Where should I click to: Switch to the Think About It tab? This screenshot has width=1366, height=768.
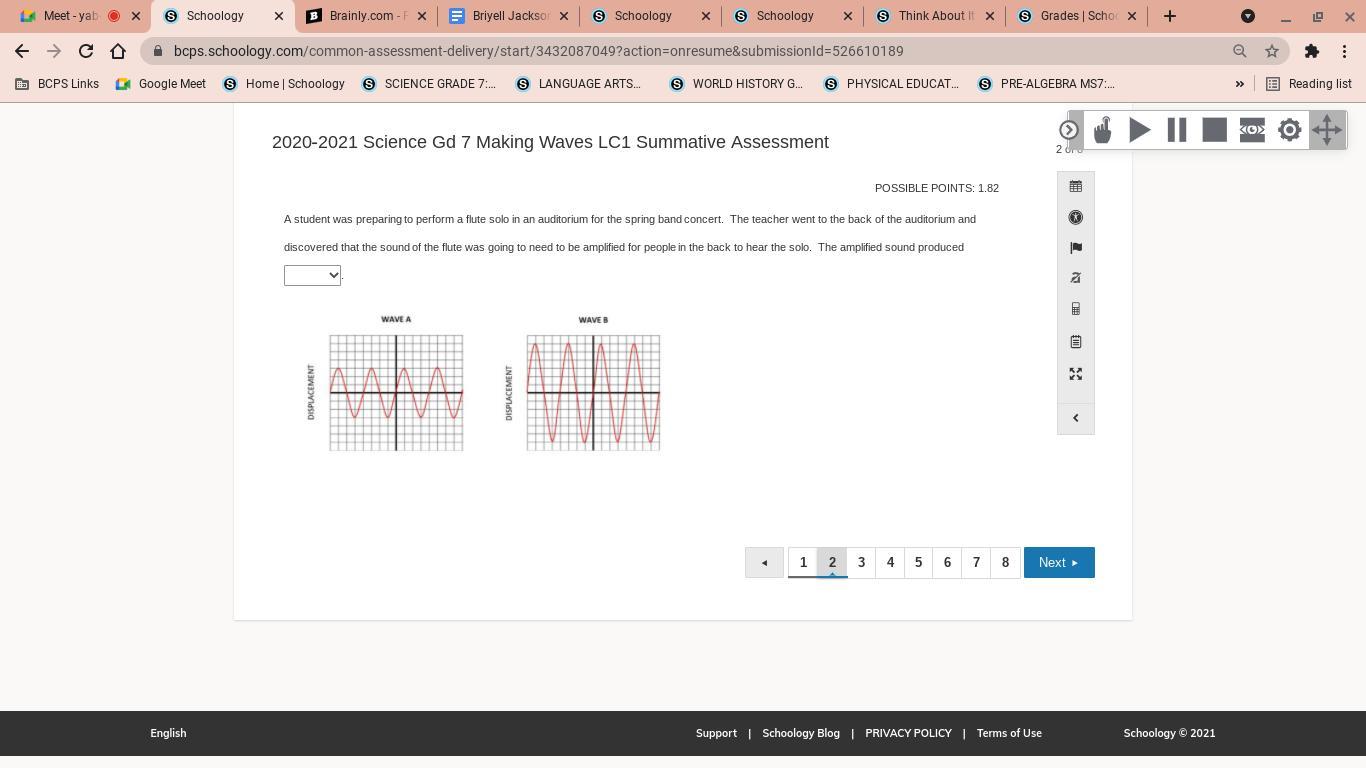(x=936, y=16)
